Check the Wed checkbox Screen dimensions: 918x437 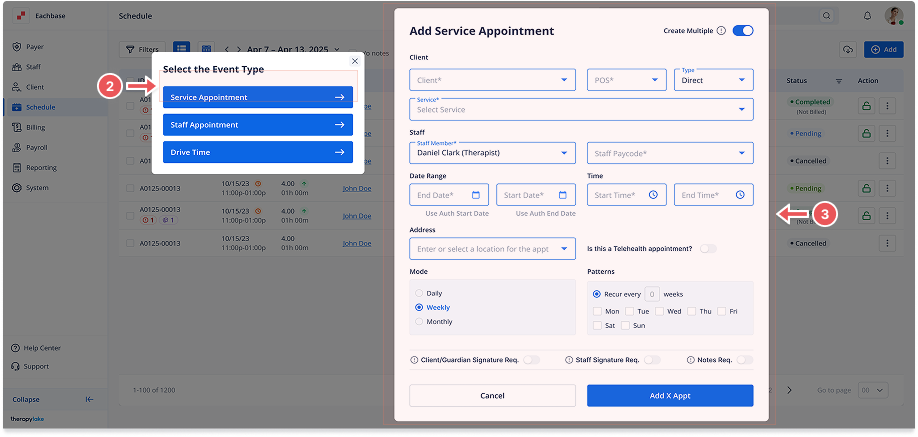pyautogui.click(x=659, y=311)
